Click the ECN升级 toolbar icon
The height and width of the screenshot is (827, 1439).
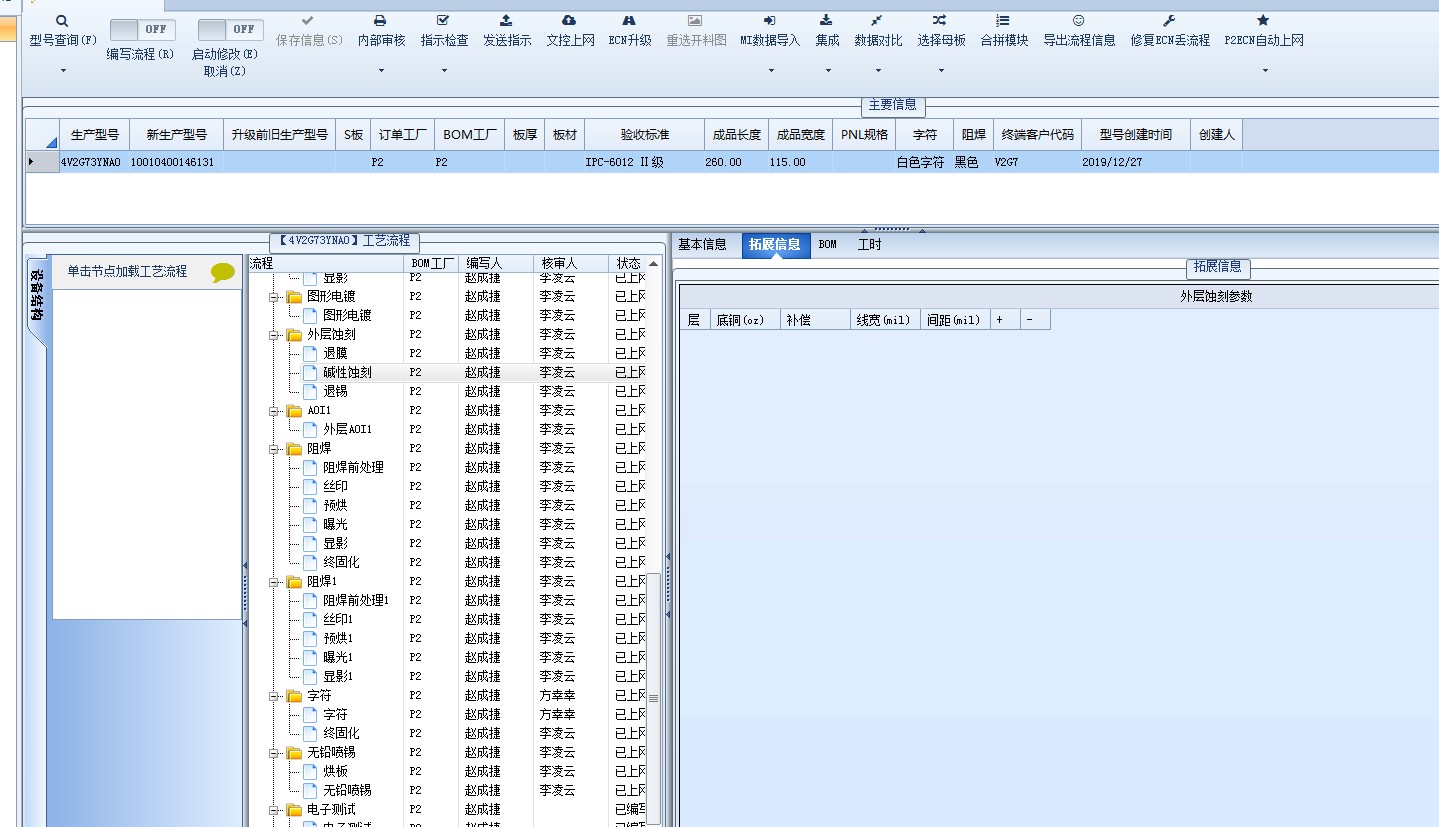point(629,20)
